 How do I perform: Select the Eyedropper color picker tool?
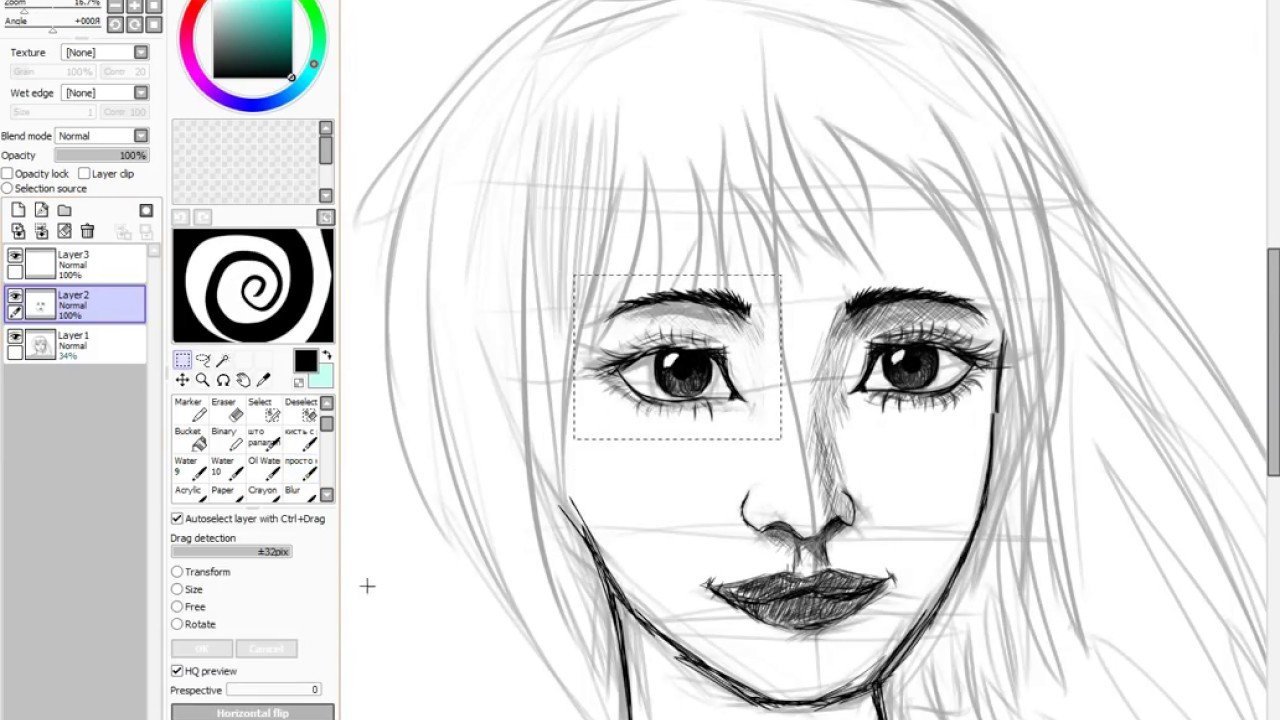pos(264,380)
